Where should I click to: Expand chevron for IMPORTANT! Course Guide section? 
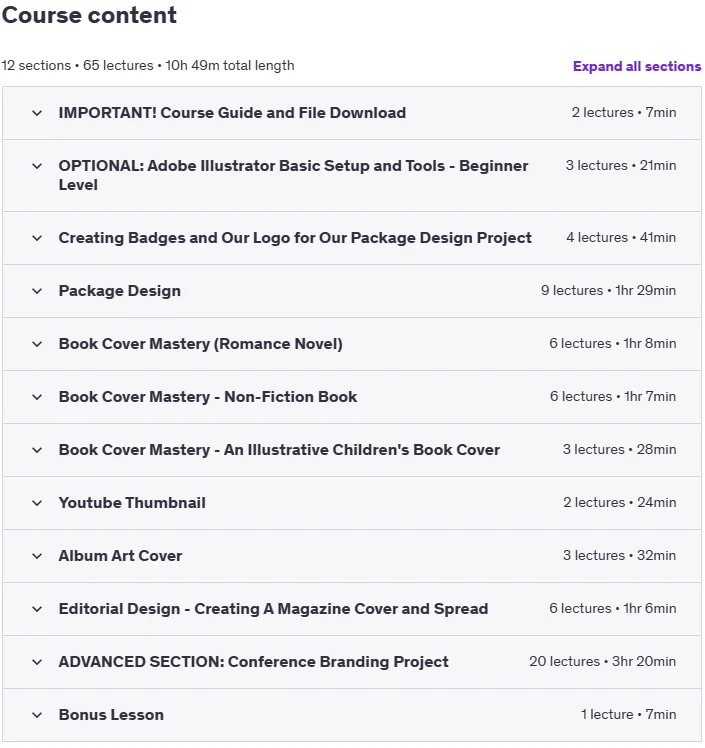37,113
